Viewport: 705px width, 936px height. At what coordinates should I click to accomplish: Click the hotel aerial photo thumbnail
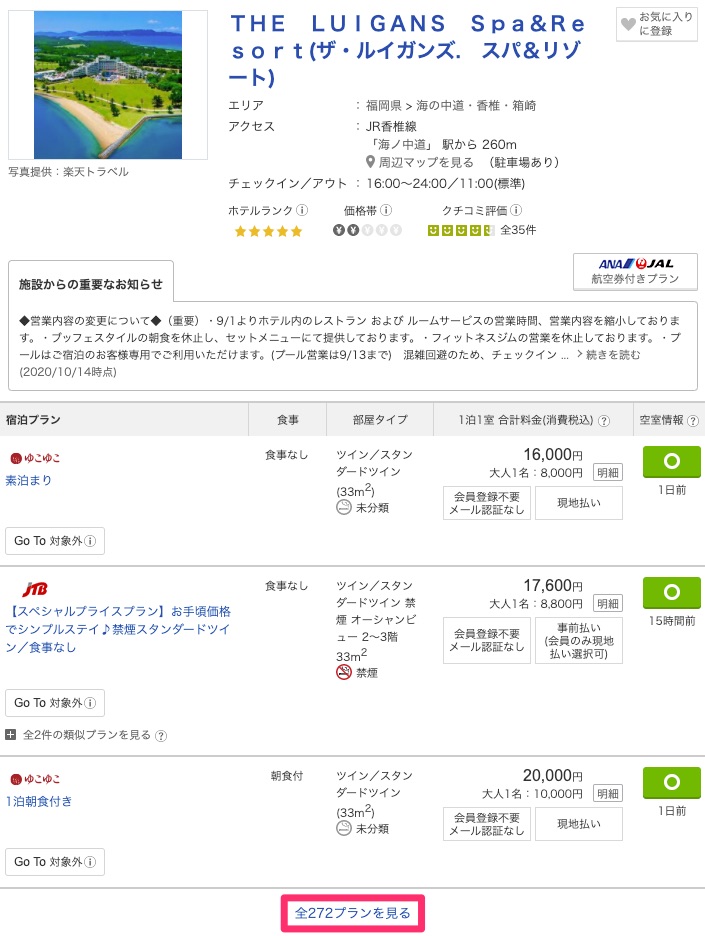pyautogui.click(x=108, y=85)
